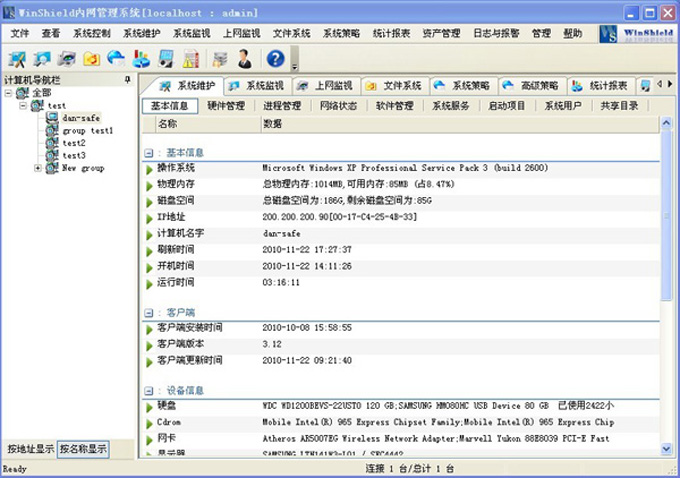Open the 文件 menu
The height and width of the screenshot is (478, 680).
click(x=20, y=33)
